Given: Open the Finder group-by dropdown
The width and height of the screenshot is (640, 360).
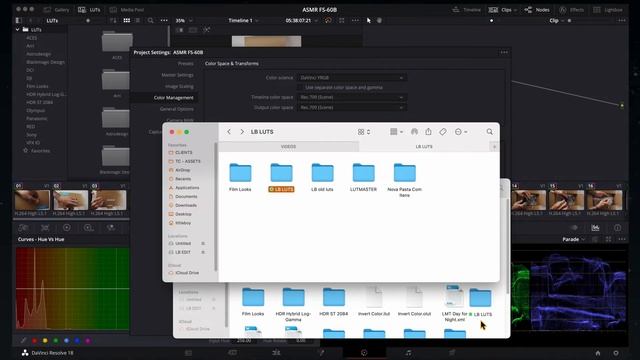Looking at the screenshot, I should click(396, 132).
